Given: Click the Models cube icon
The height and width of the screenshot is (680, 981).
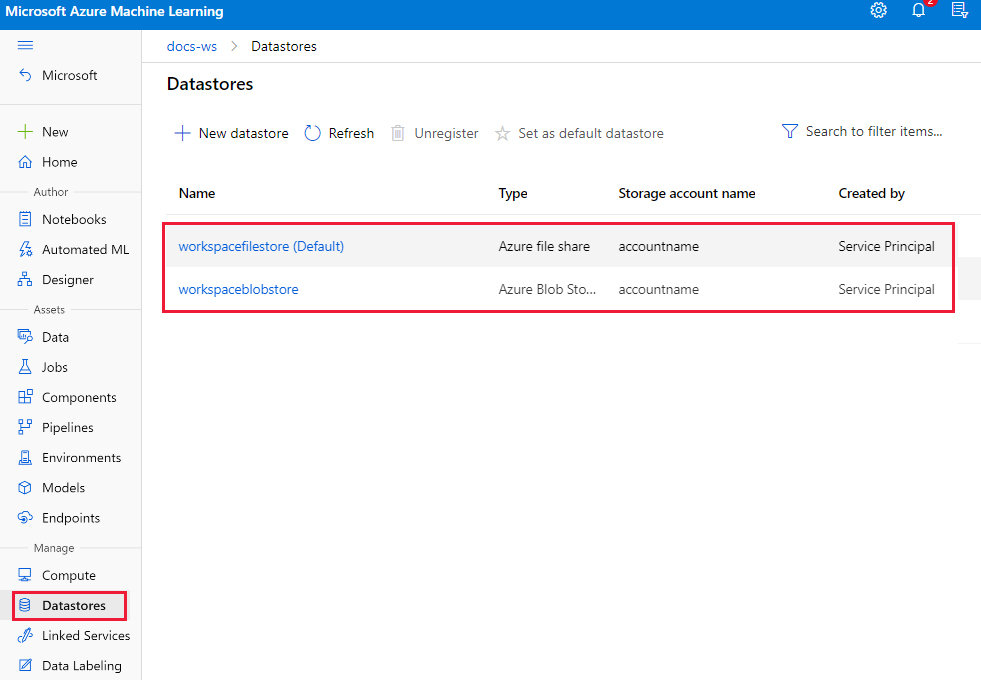Looking at the screenshot, I should pos(25,487).
